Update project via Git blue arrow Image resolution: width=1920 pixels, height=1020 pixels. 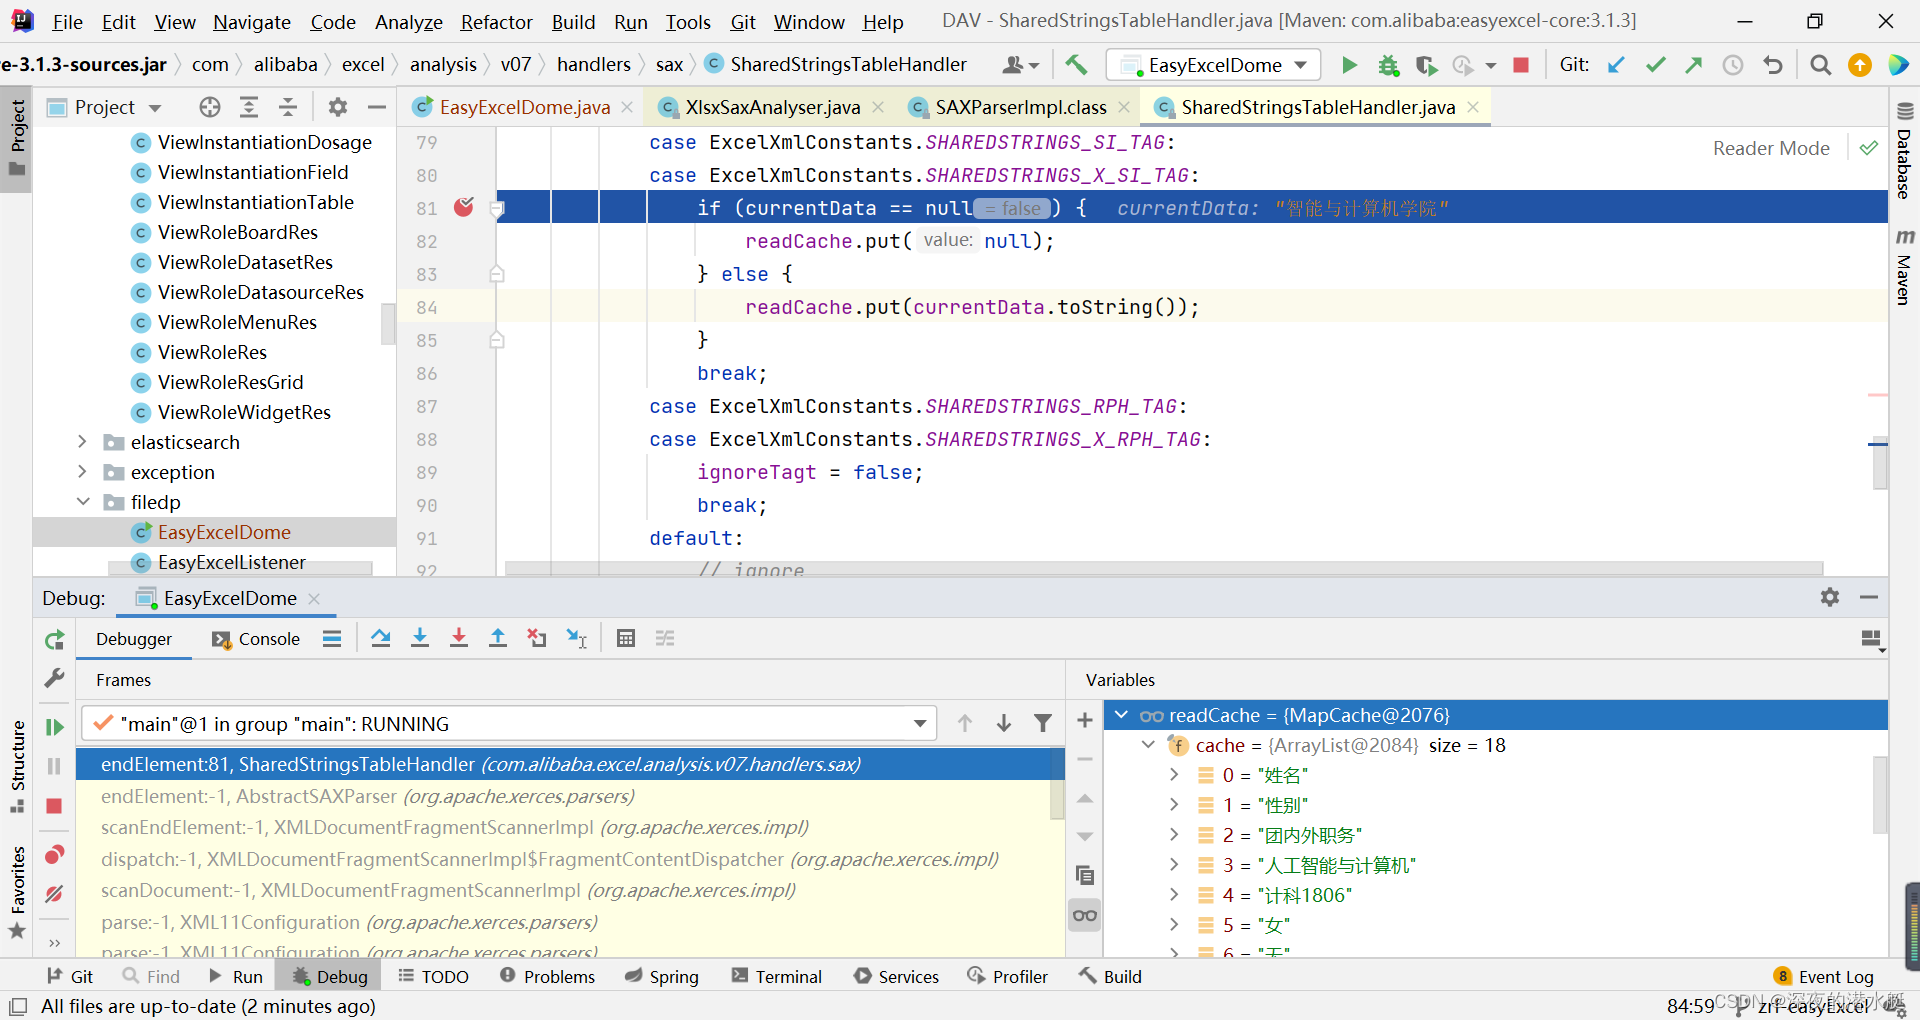1616,65
